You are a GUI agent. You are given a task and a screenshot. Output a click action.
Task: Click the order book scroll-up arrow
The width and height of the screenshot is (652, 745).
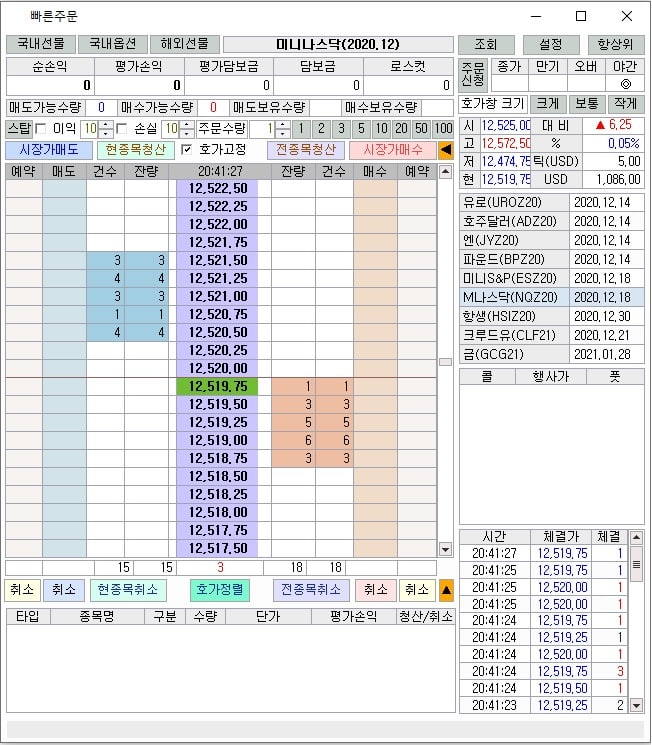click(x=445, y=172)
